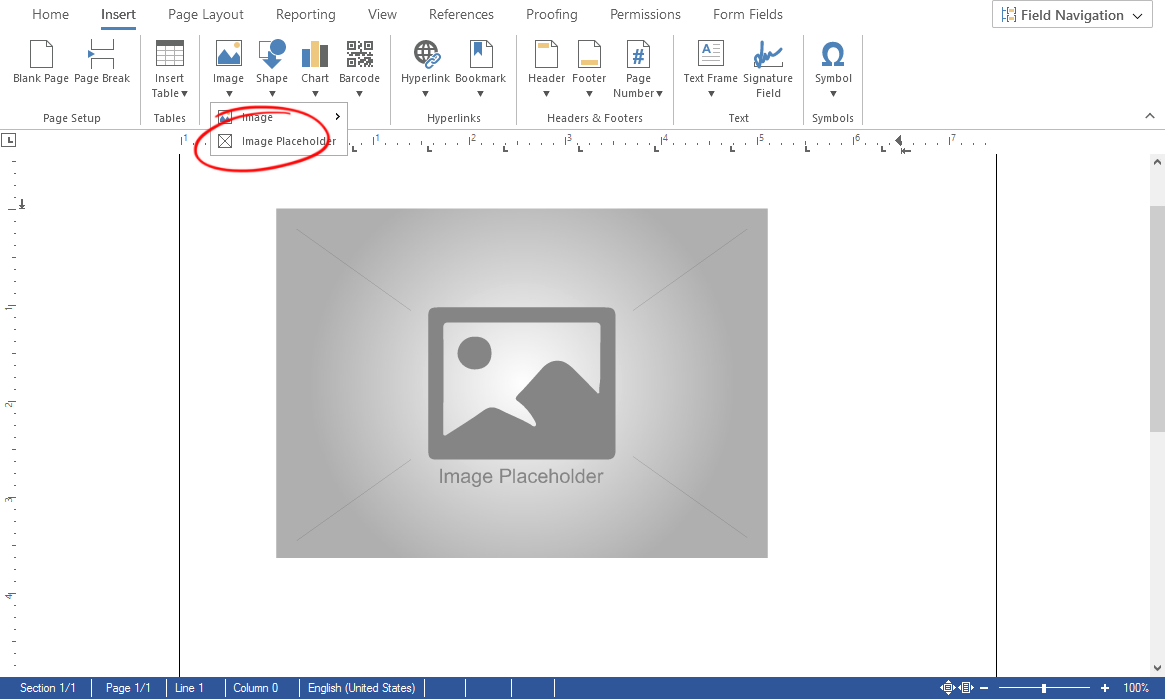This screenshot has height=699, width=1165.
Task: Open the Field Navigation dropdown
Action: pos(1072,15)
